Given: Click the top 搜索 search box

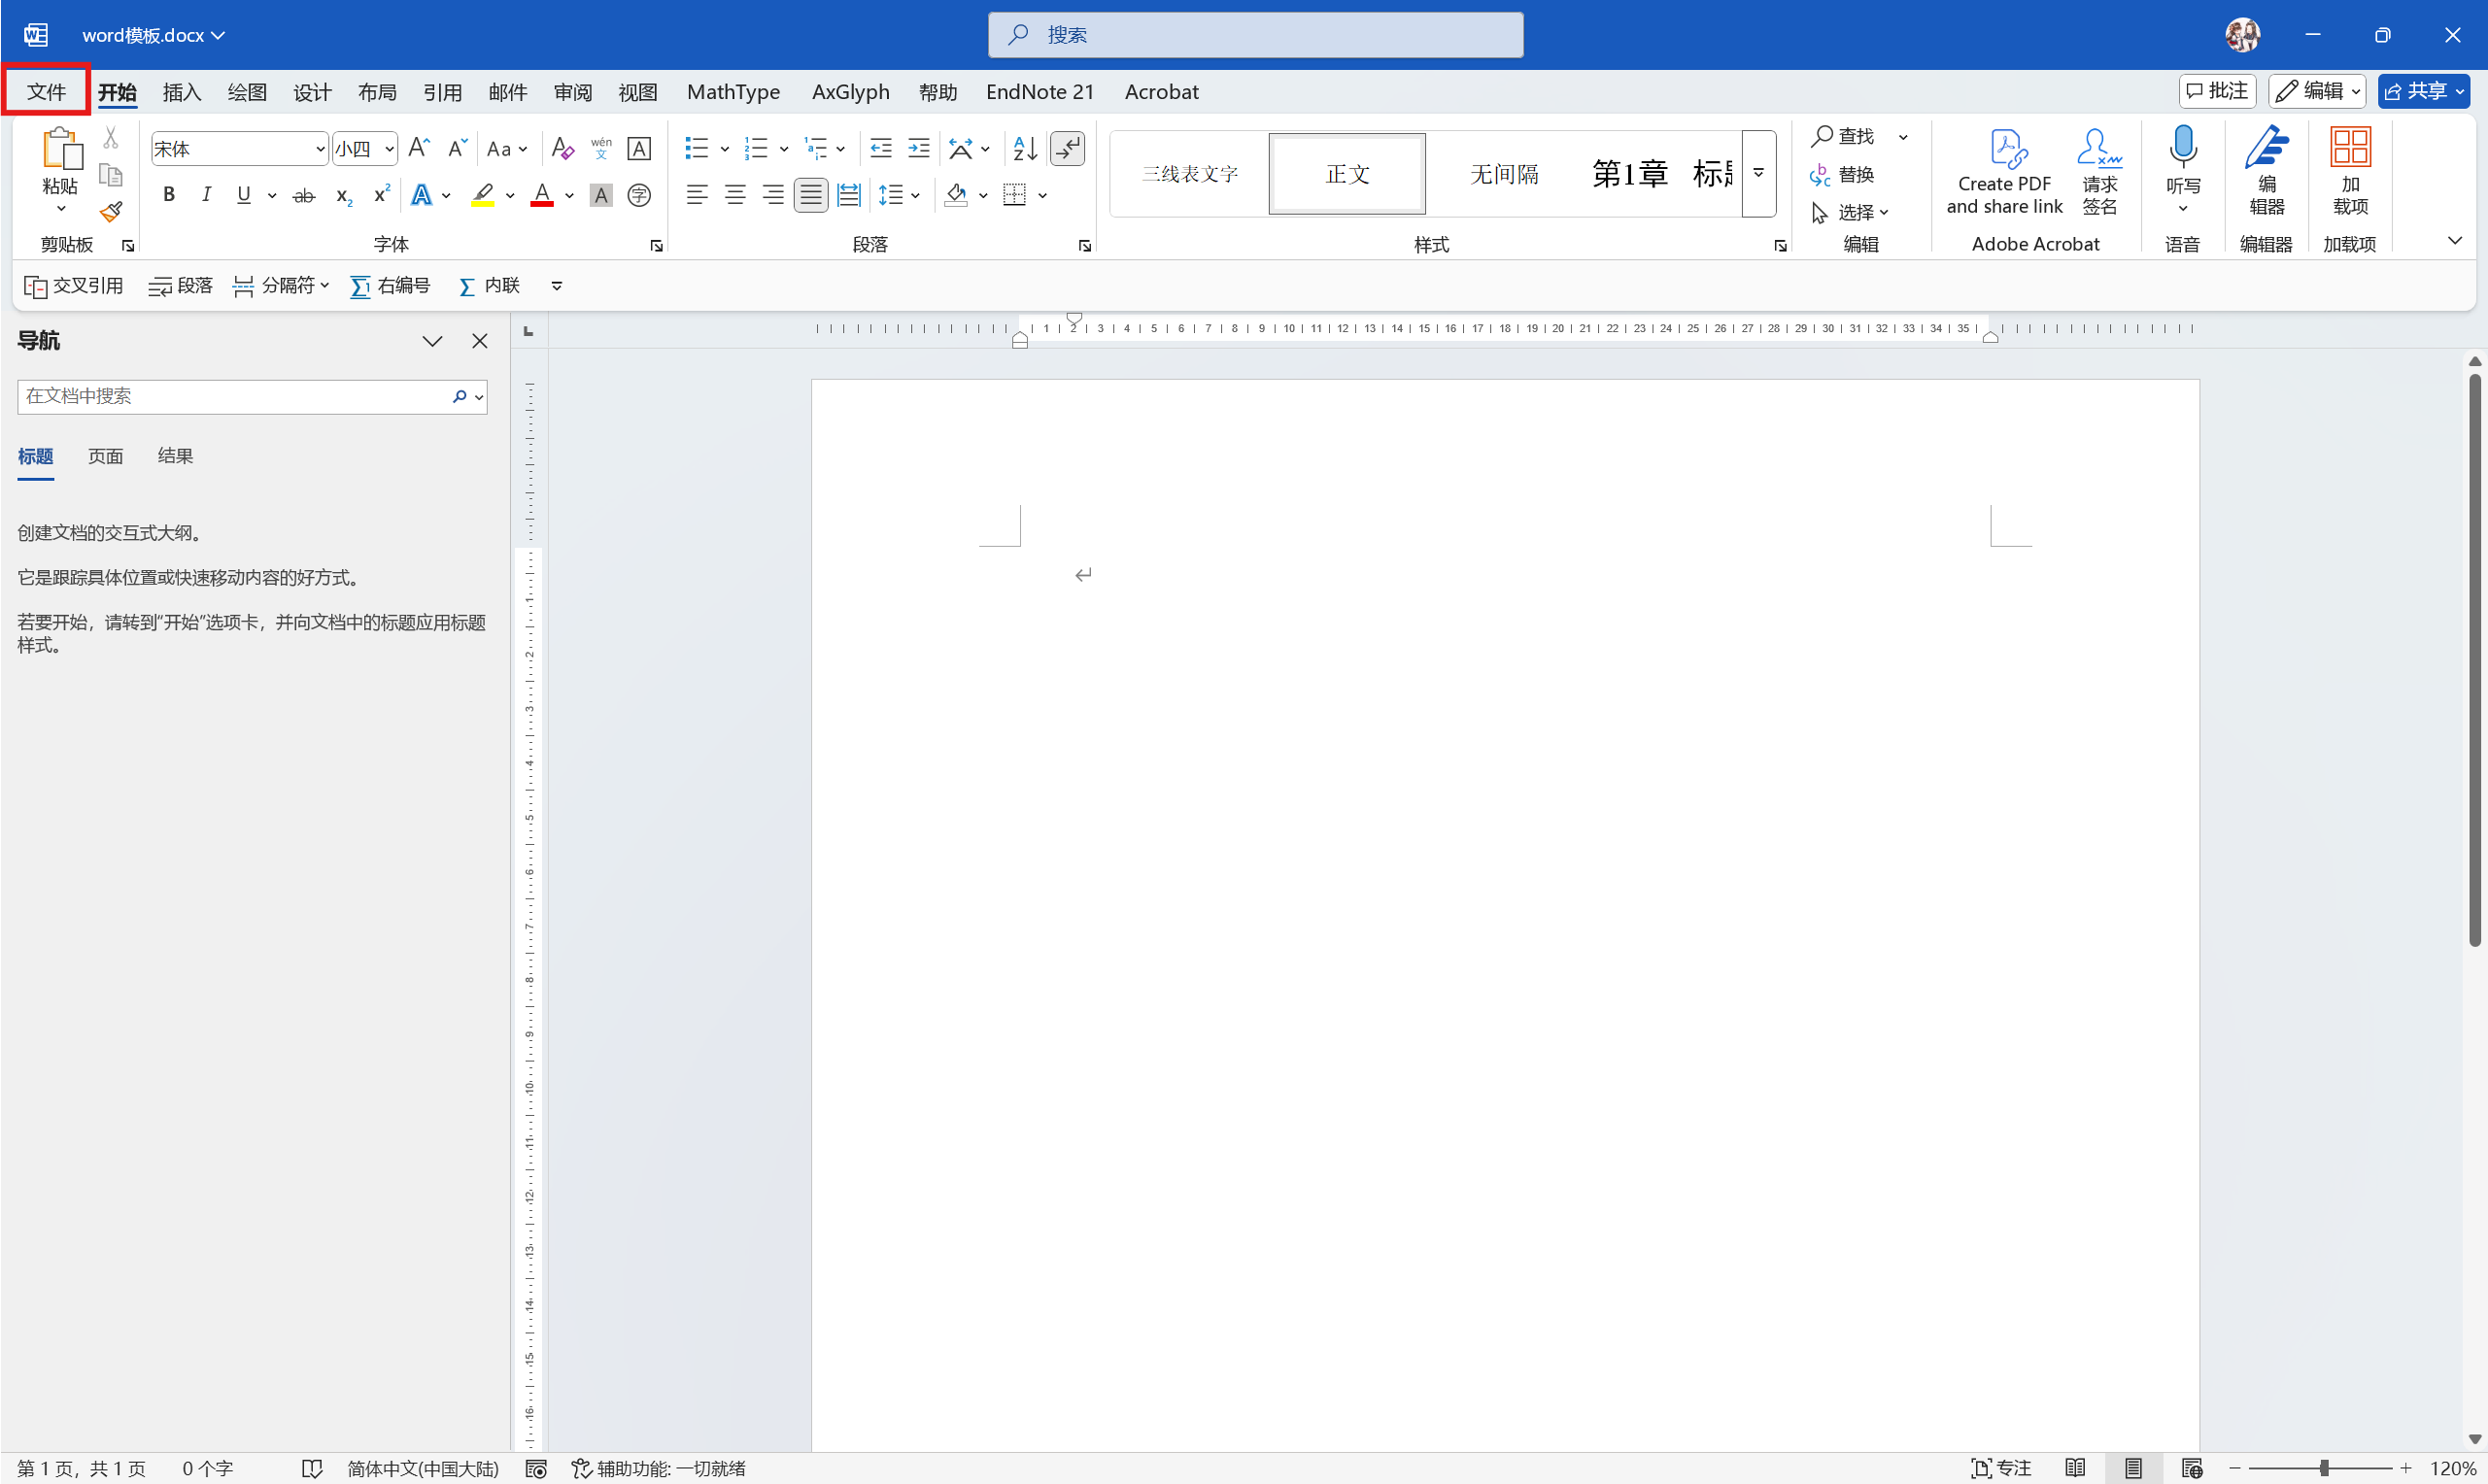Looking at the screenshot, I should pos(1255,35).
